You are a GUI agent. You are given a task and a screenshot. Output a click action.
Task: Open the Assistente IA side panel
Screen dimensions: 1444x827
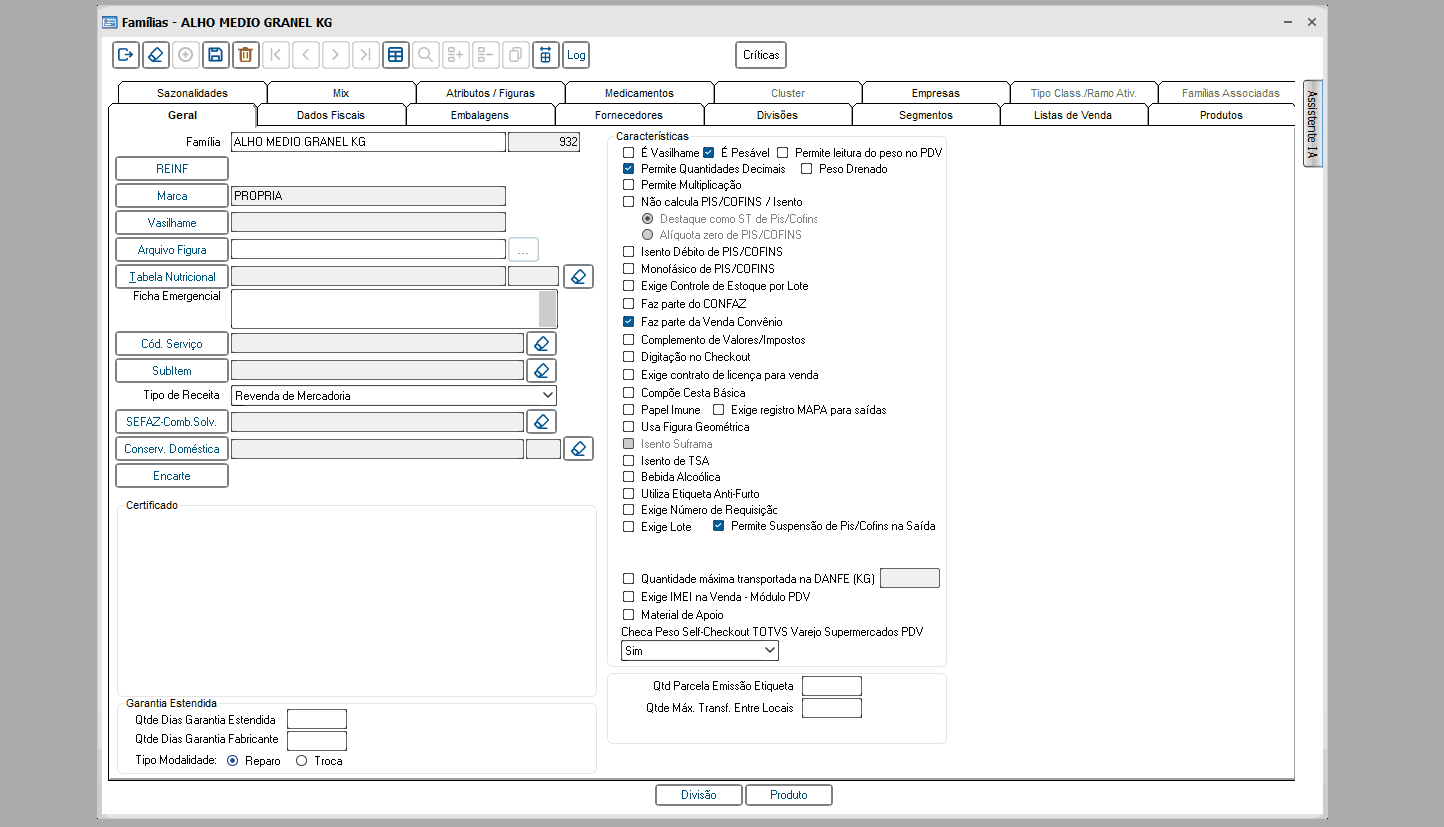pyautogui.click(x=1312, y=124)
